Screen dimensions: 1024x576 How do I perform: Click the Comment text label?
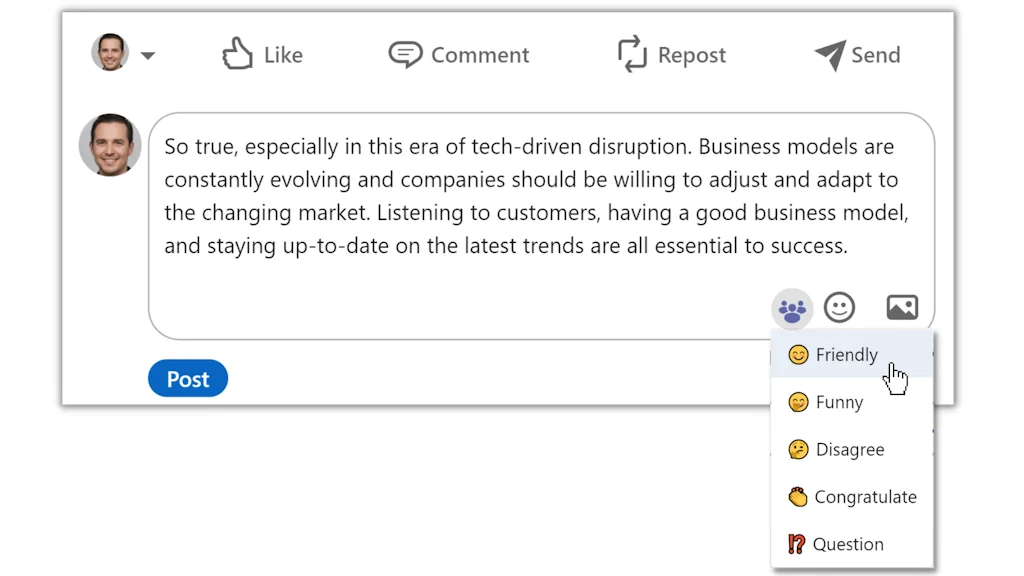[x=480, y=55]
